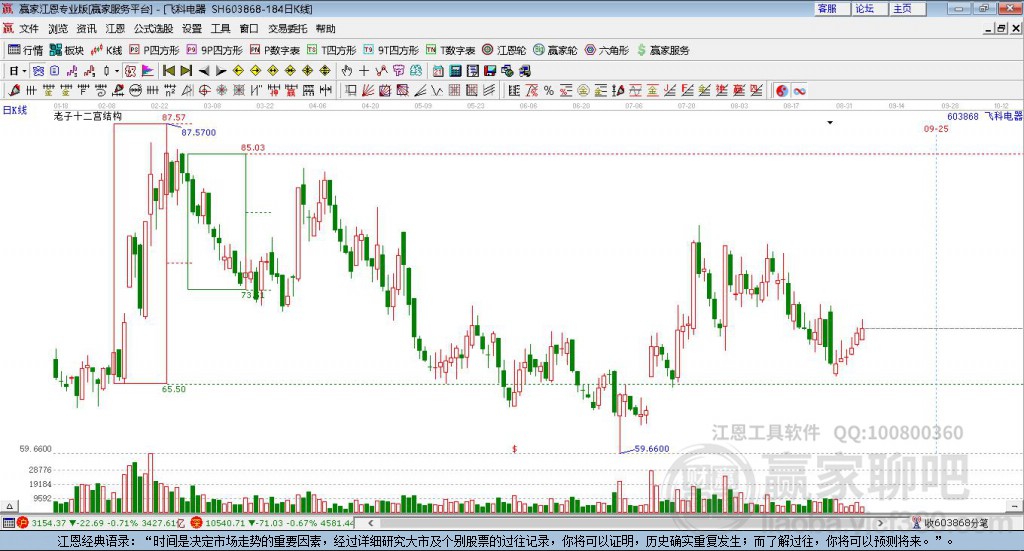1024x551 pixels.
Task: Open the 文件 menu
Action: click(29, 29)
